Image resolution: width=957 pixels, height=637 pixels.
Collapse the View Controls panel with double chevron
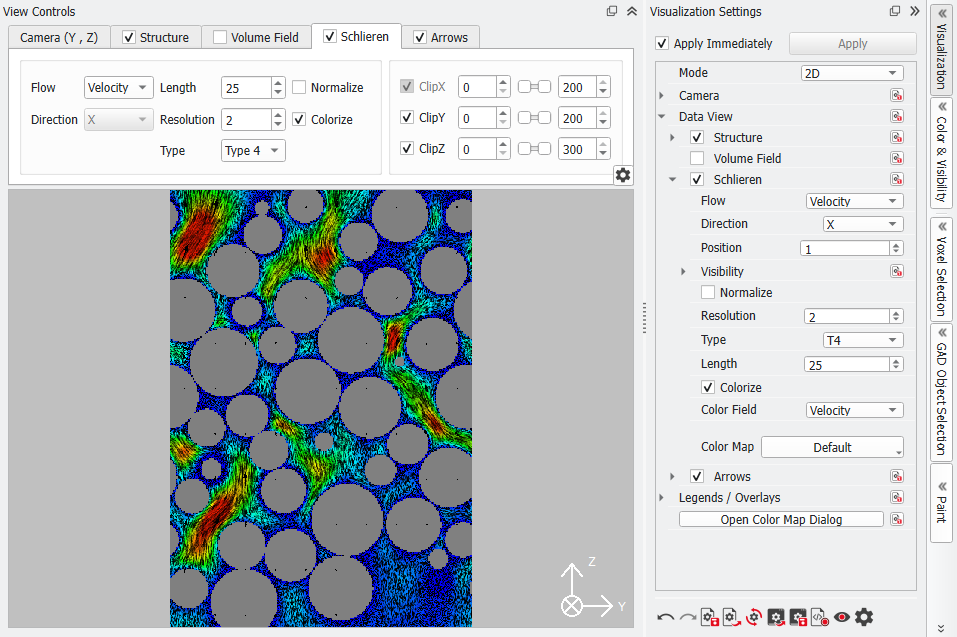pos(632,11)
